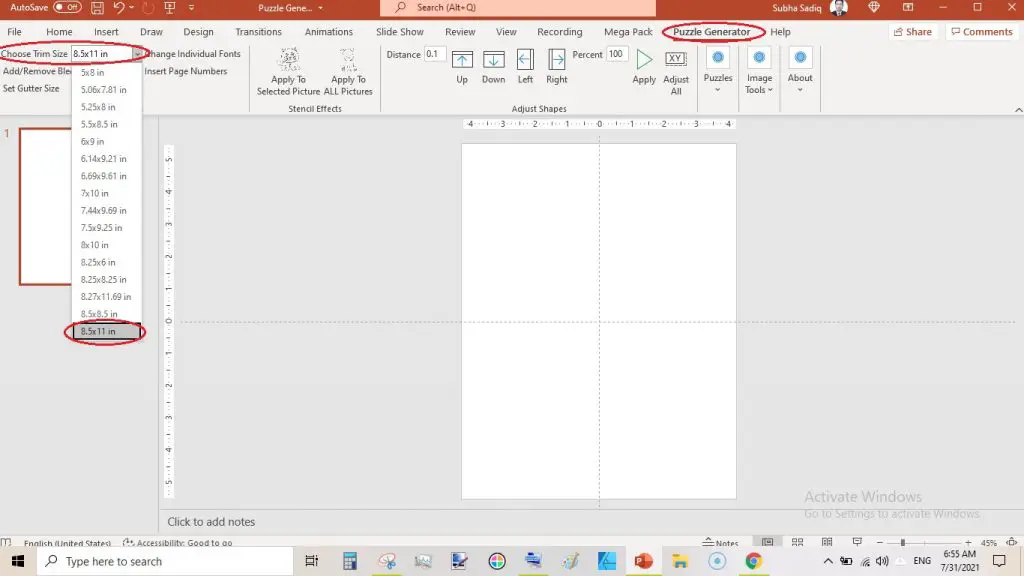1024x576 pixels.
Task: Open File Explorer on taskbar
Action: click(x=680, y=561)
